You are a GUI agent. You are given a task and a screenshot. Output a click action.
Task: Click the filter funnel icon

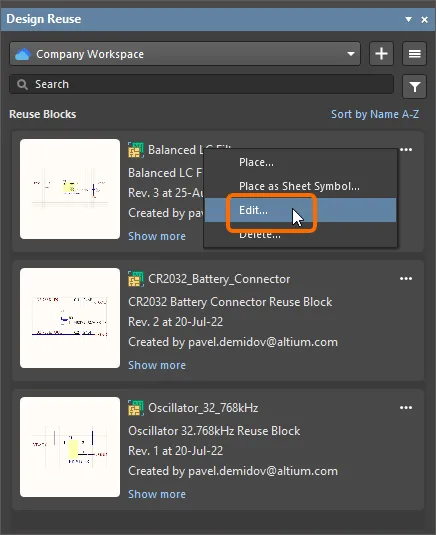coord(414,87)
